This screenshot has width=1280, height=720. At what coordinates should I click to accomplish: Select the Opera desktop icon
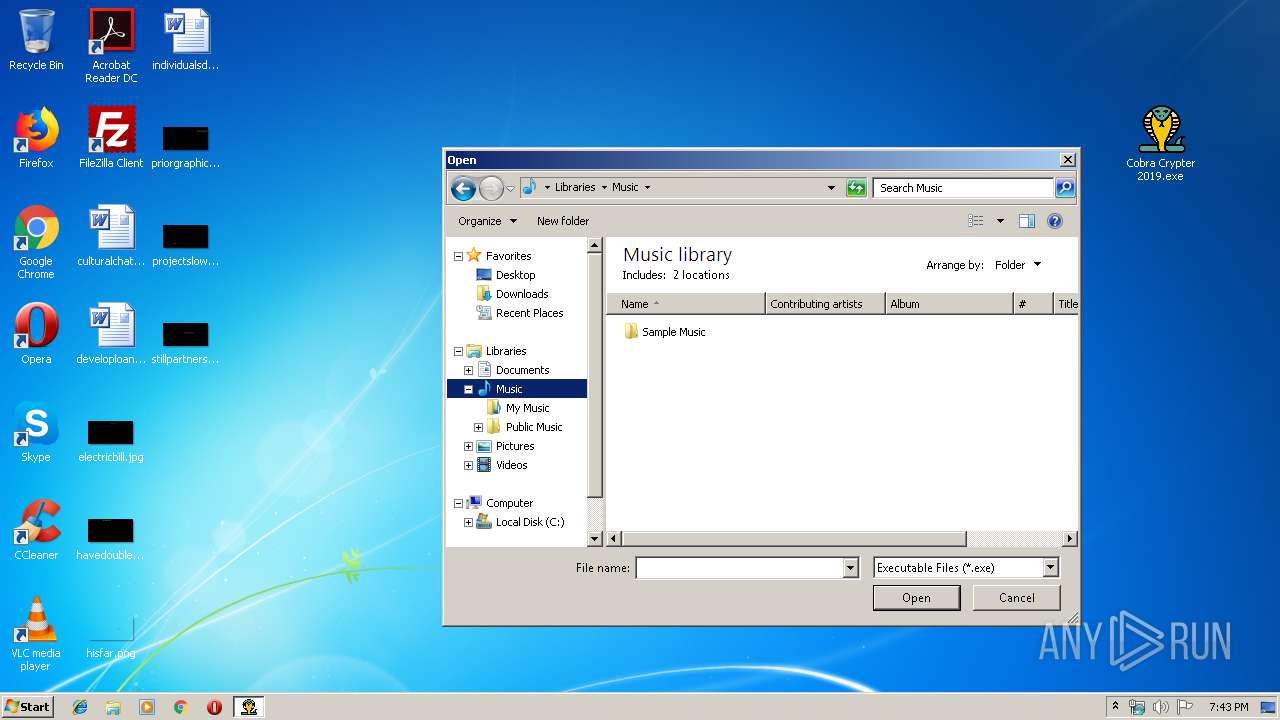click(x=36, y=334)
